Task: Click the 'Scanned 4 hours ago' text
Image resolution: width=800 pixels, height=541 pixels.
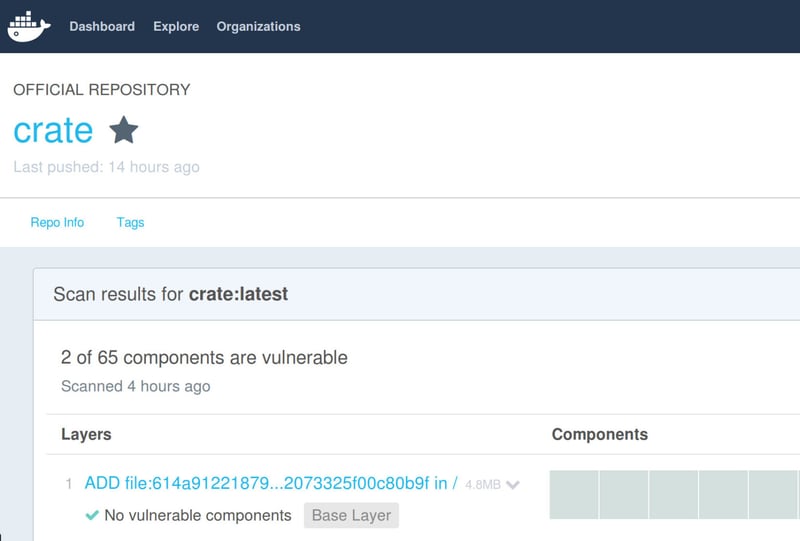Action: point(136,386)
